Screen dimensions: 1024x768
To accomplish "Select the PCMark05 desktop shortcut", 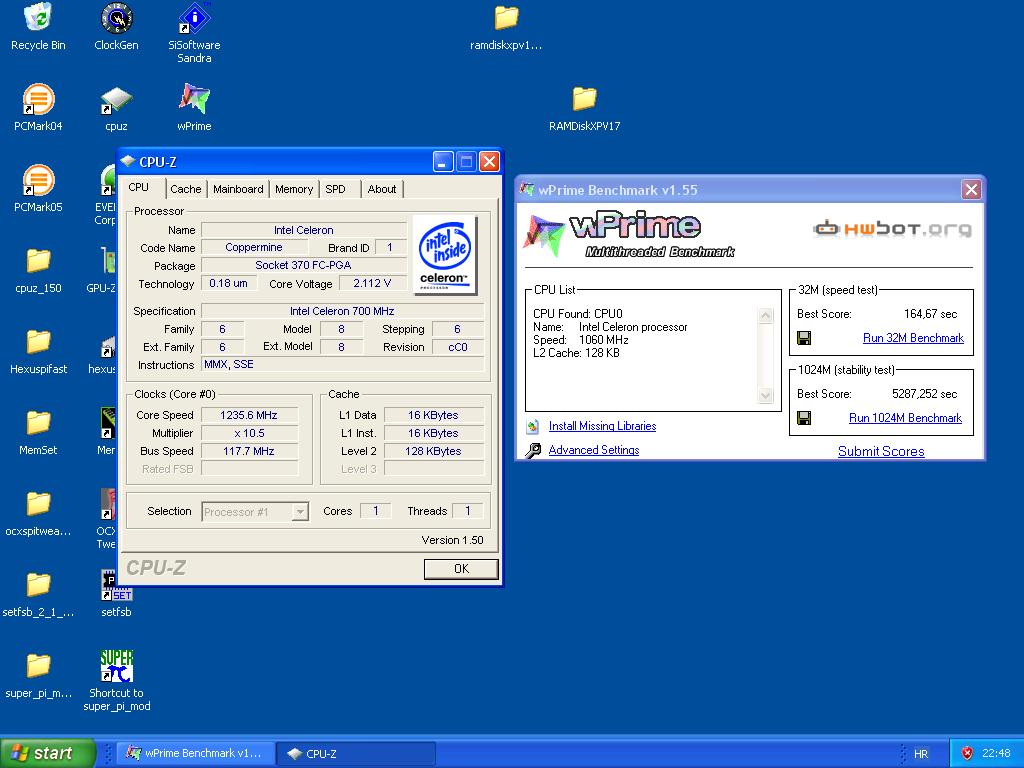I will 38,189.
